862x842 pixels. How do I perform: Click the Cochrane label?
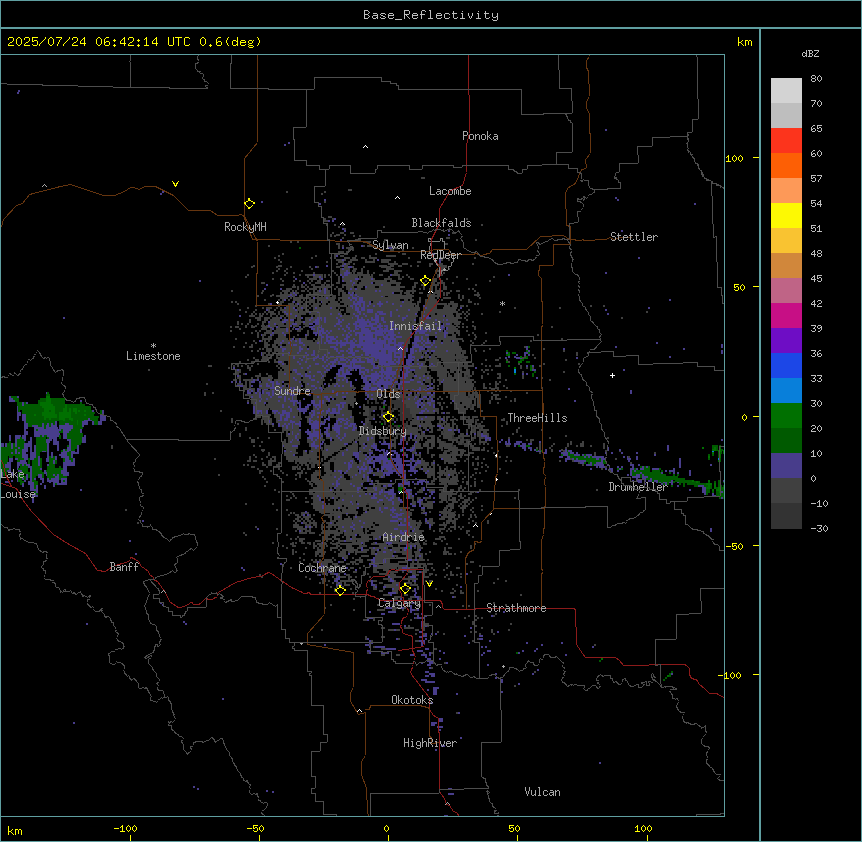coord(322,568)
